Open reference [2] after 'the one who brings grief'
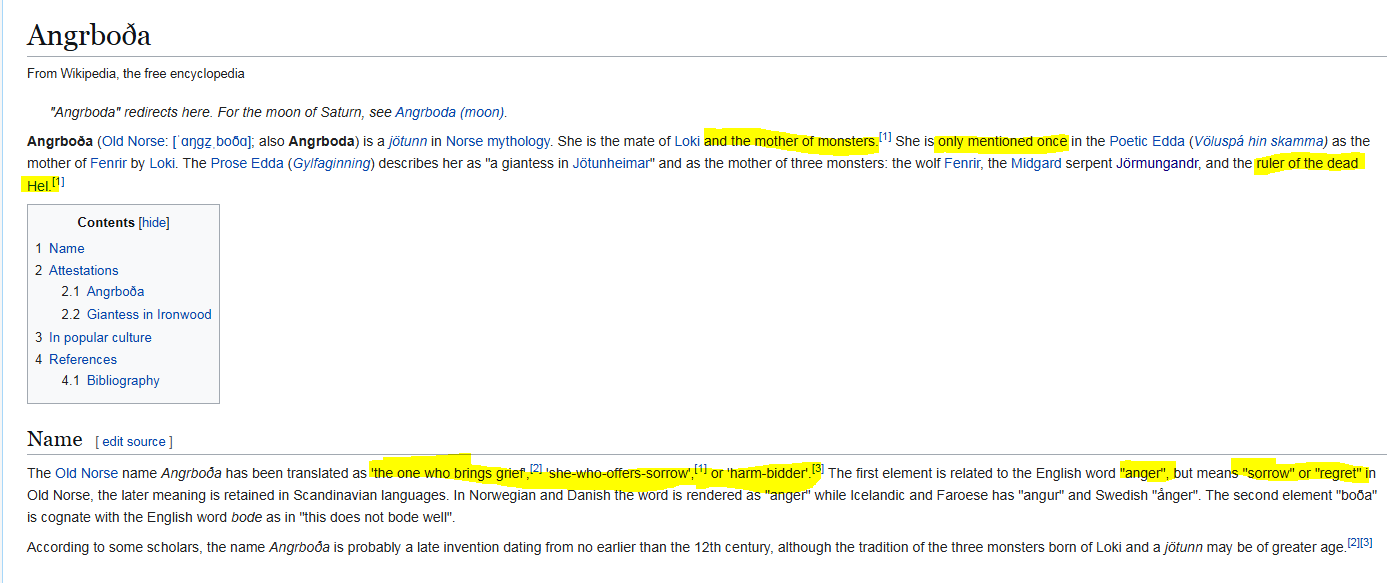Viewport: 1394px width, 583px height. coord(536,468)
